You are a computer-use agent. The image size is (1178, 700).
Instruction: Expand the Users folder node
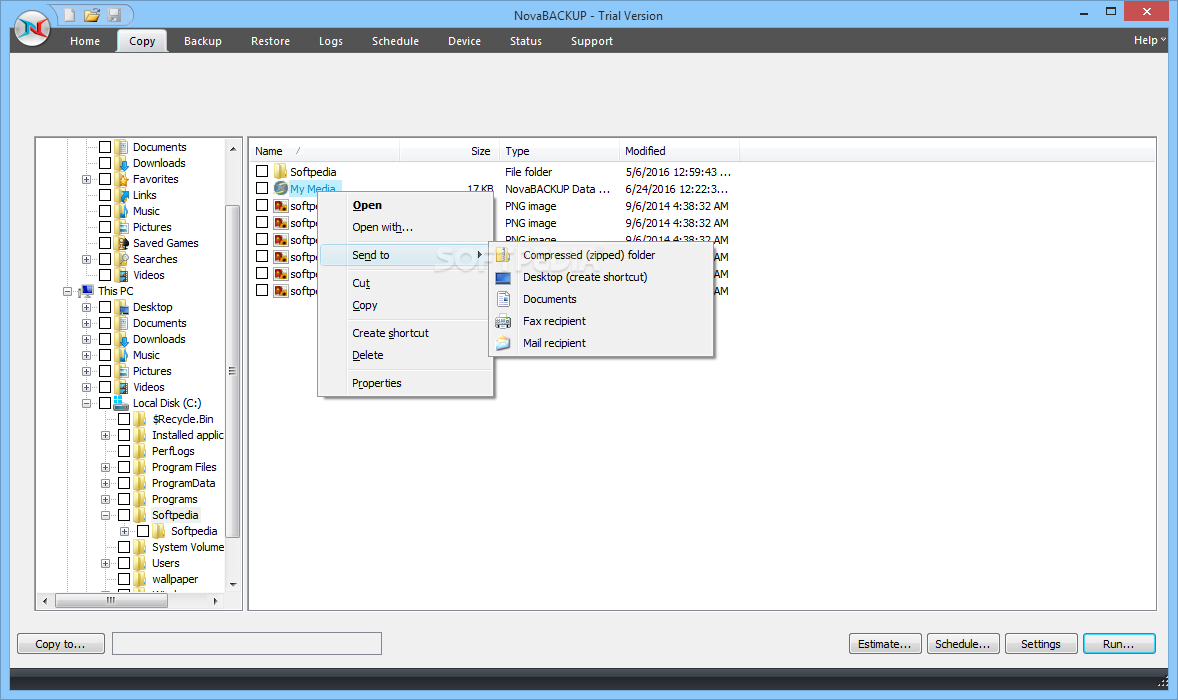click(x=105, y=563)
